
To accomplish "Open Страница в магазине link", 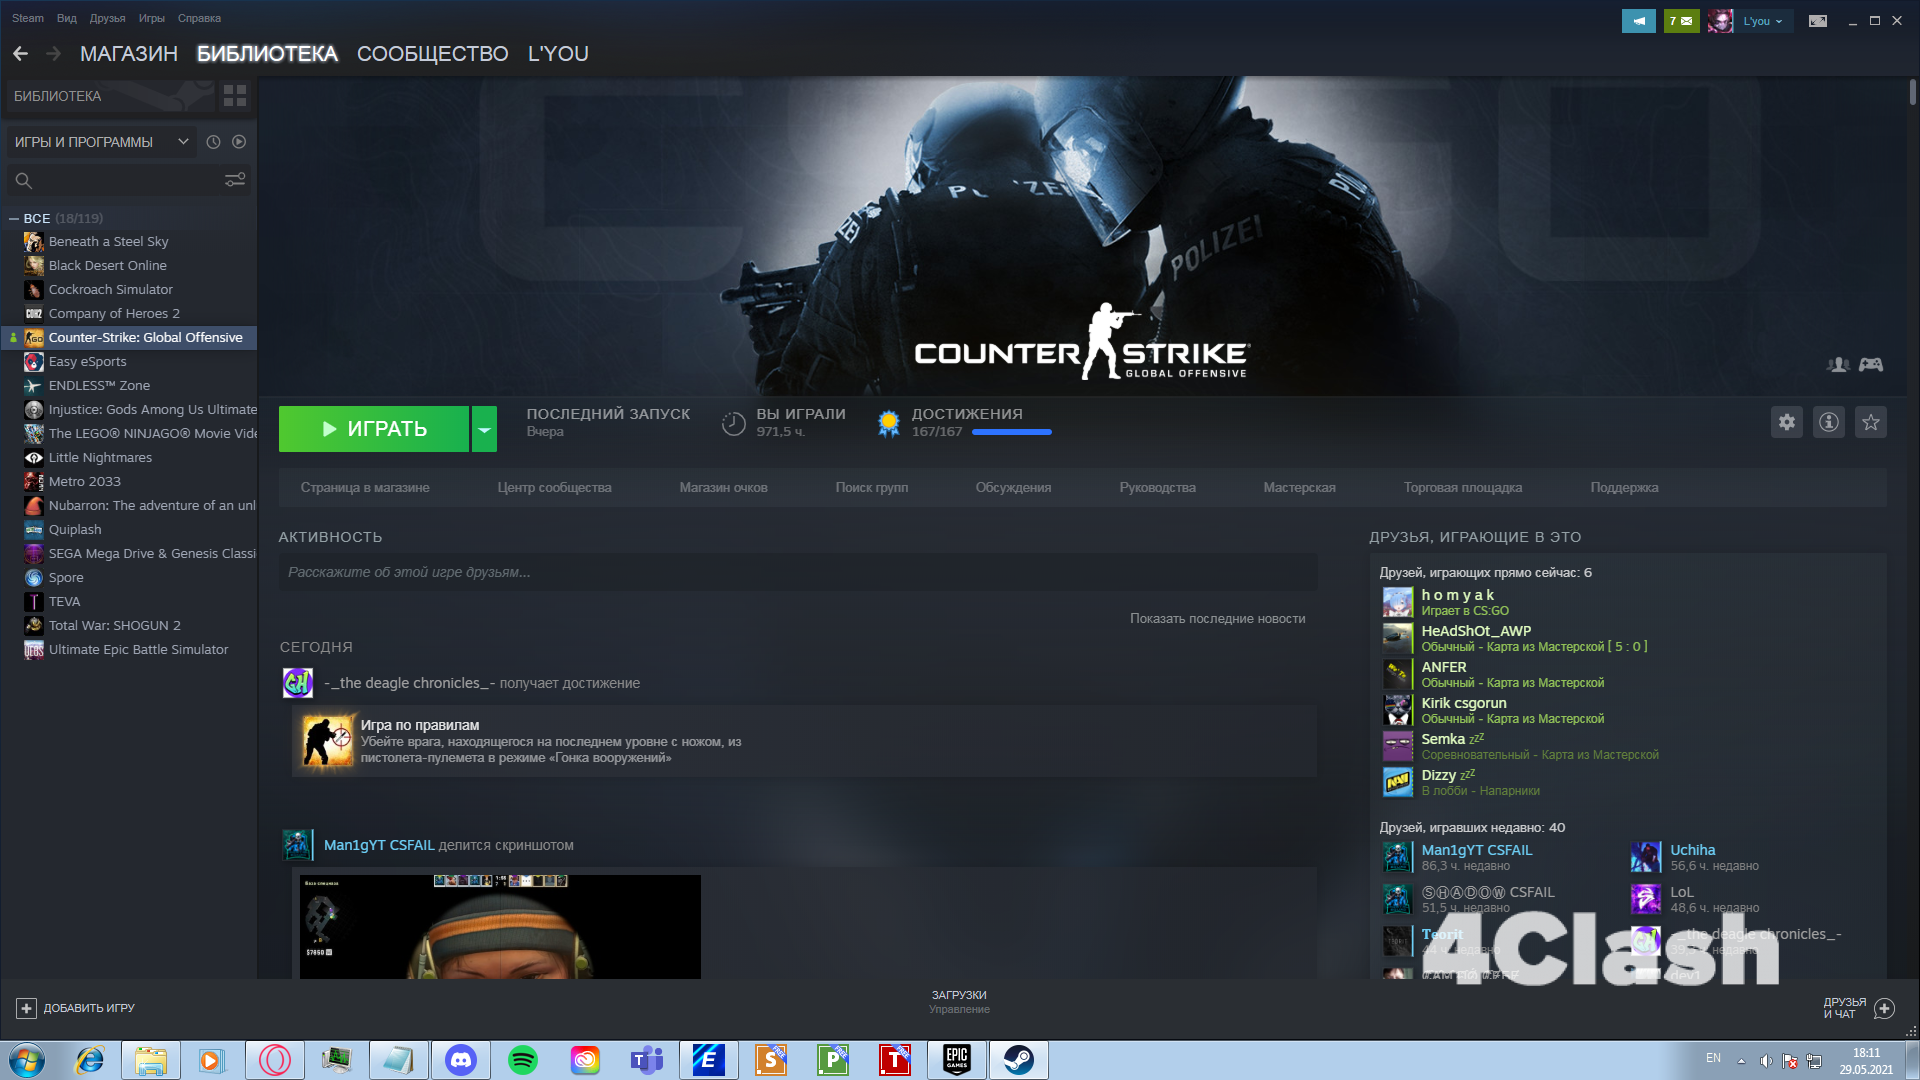I will (365, 488).
